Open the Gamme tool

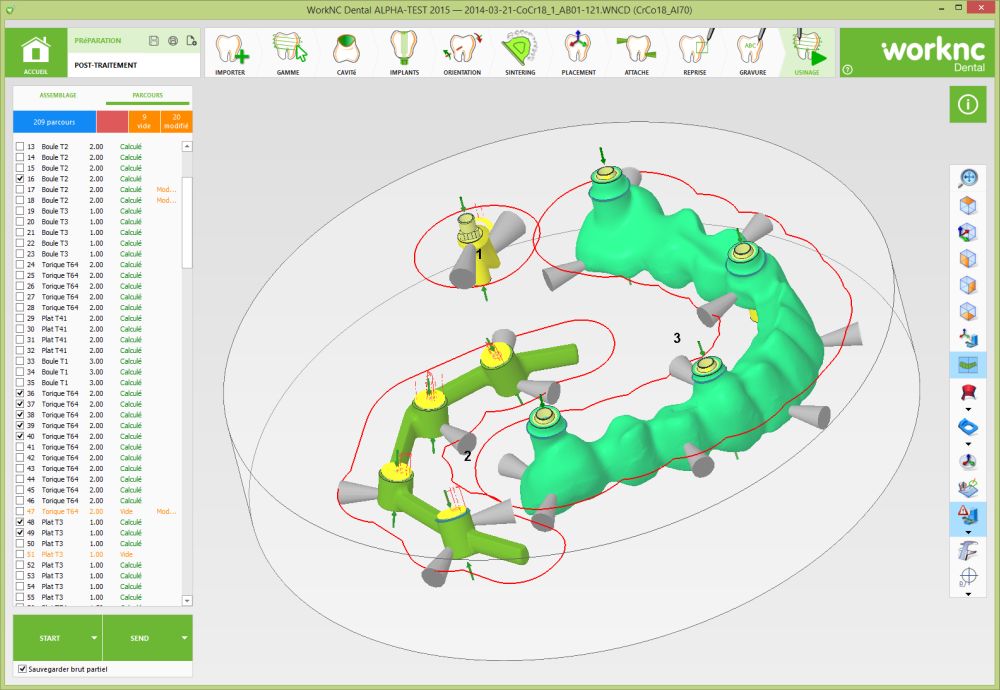288,54
